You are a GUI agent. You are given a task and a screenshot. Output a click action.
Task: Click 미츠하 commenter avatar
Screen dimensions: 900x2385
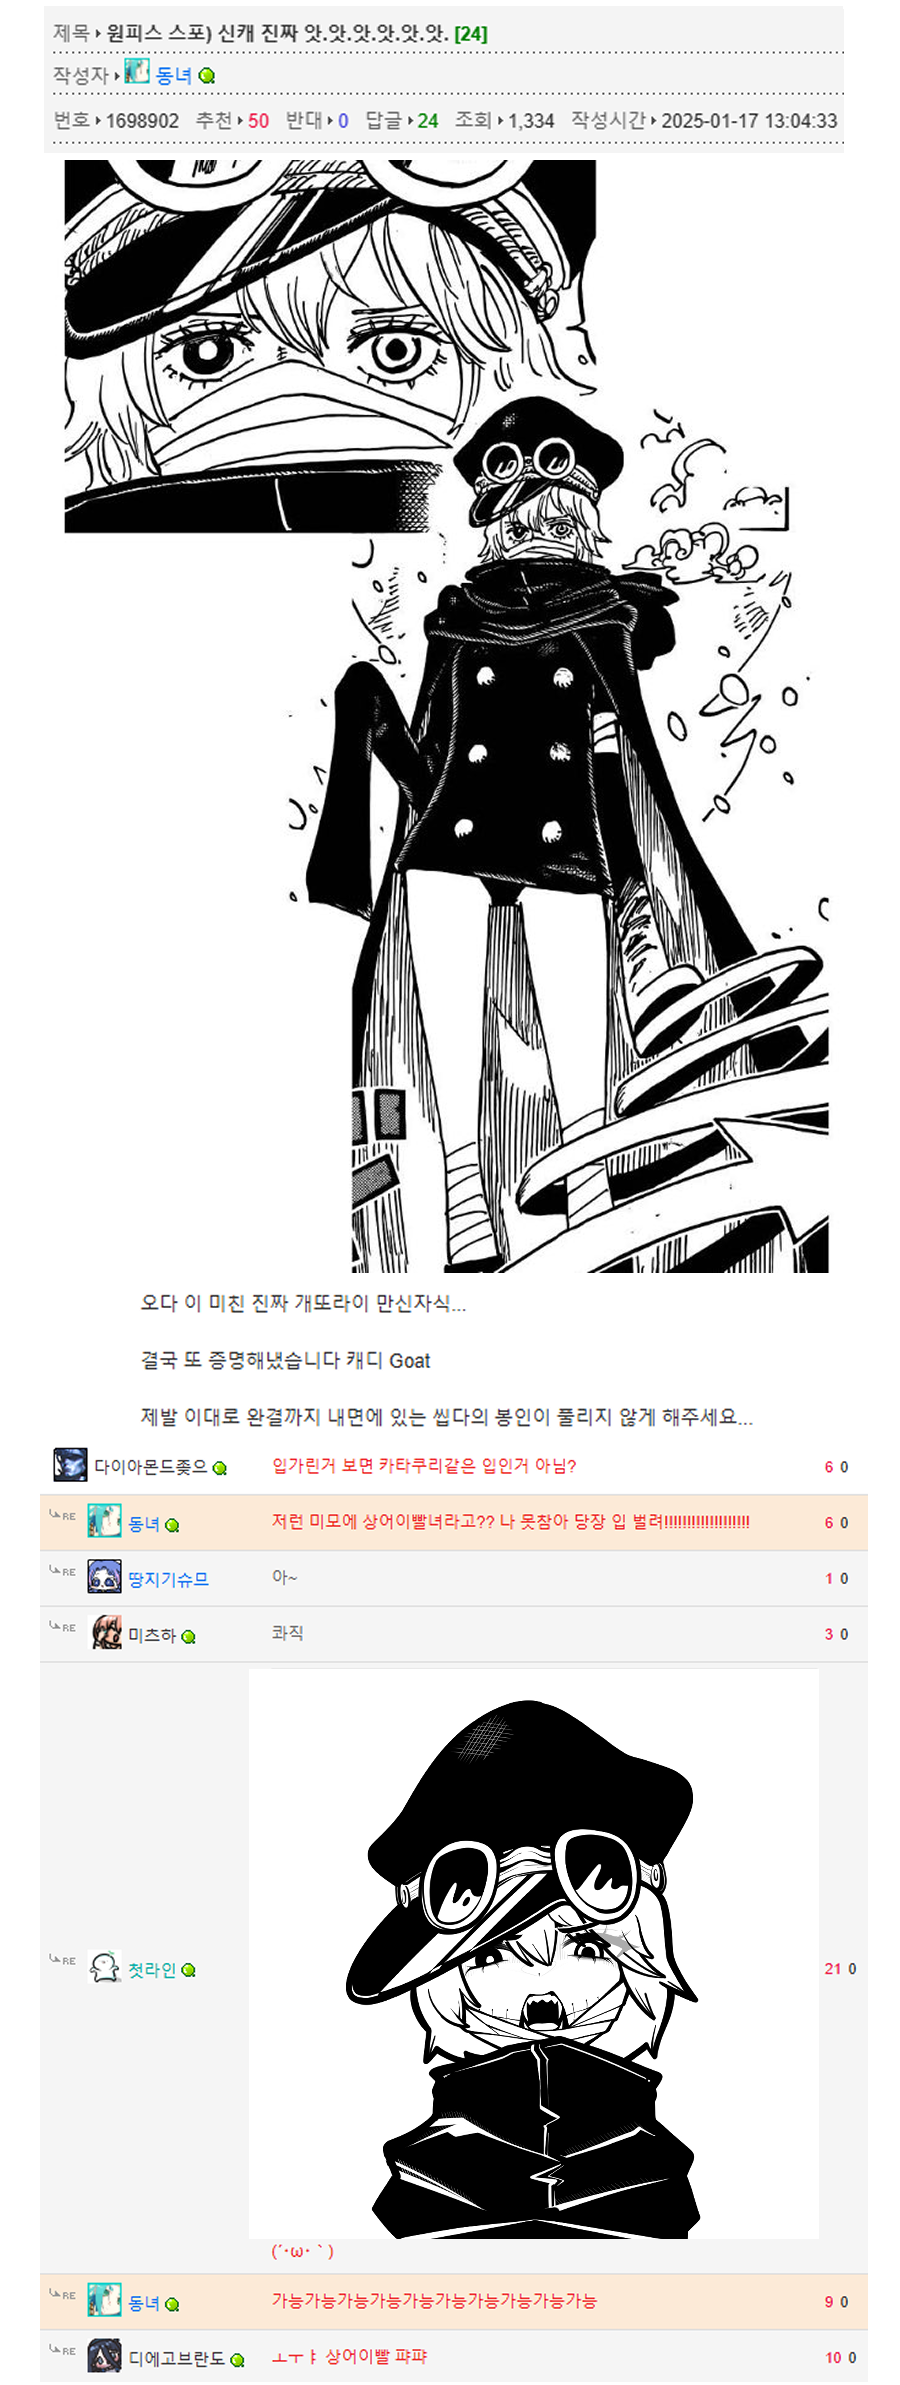(x=105, y=1632)
